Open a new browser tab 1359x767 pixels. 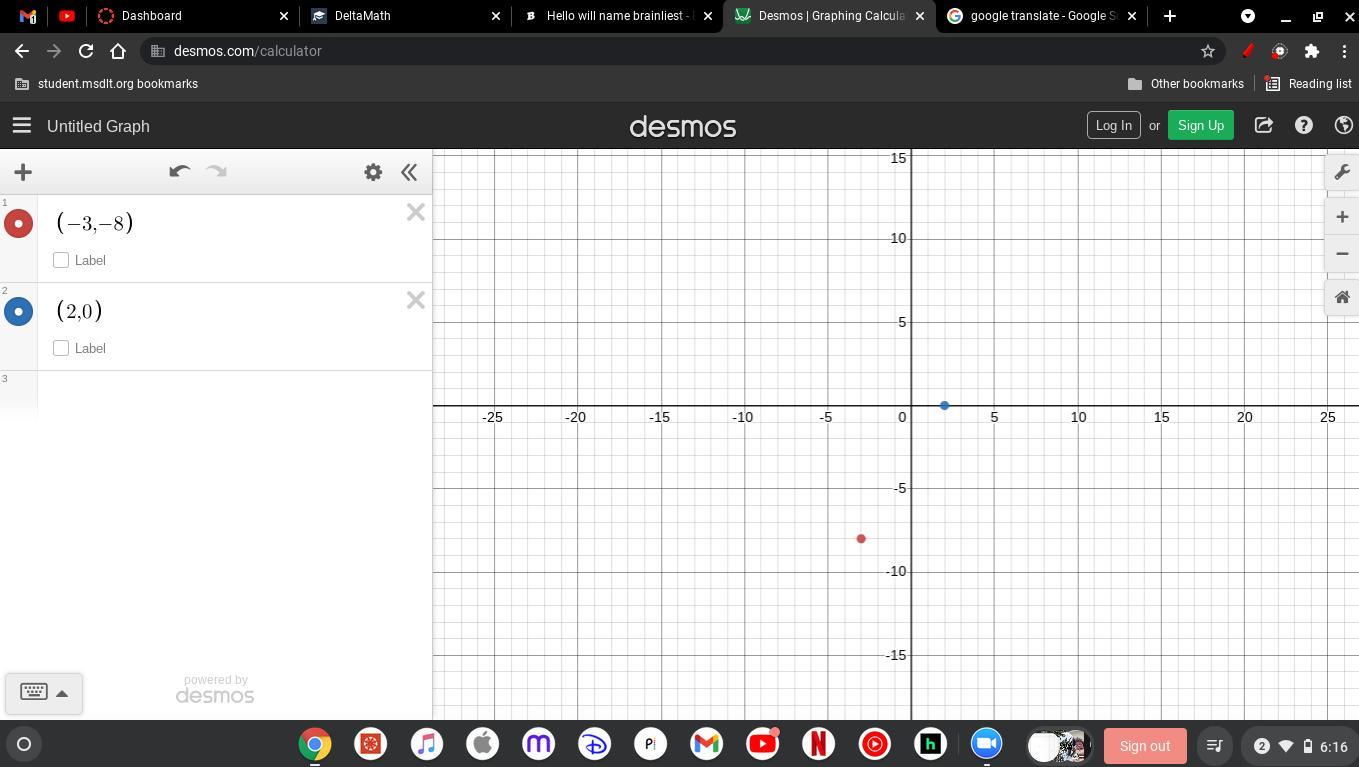coord(1170,16)
